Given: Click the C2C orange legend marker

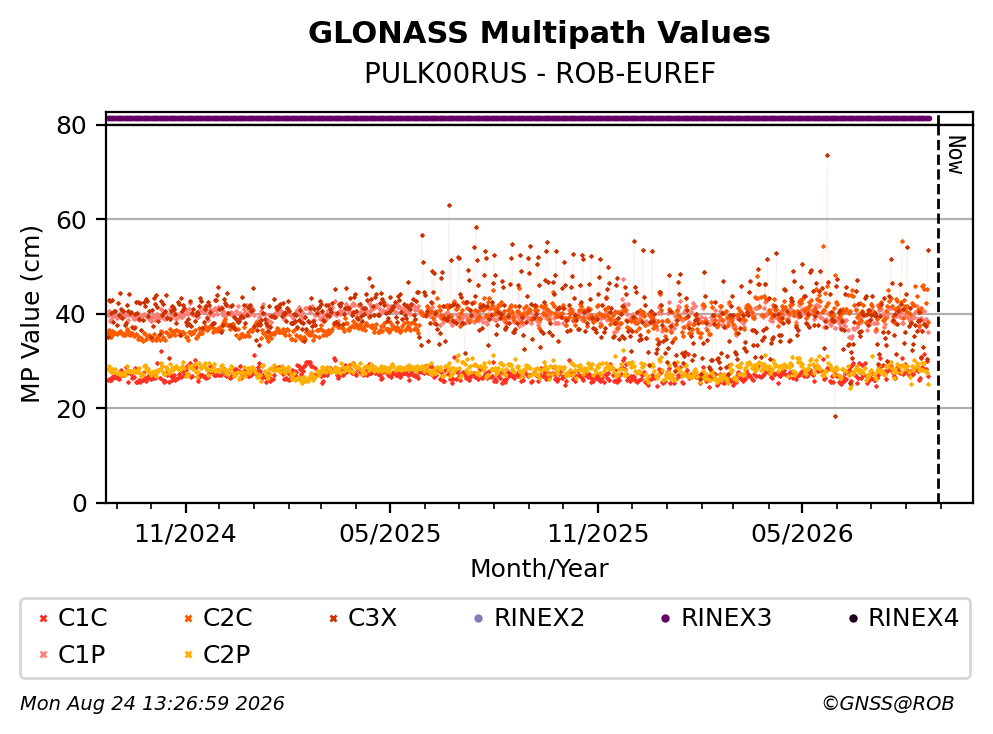Looking at the screenshot, I should coord(188,619).
